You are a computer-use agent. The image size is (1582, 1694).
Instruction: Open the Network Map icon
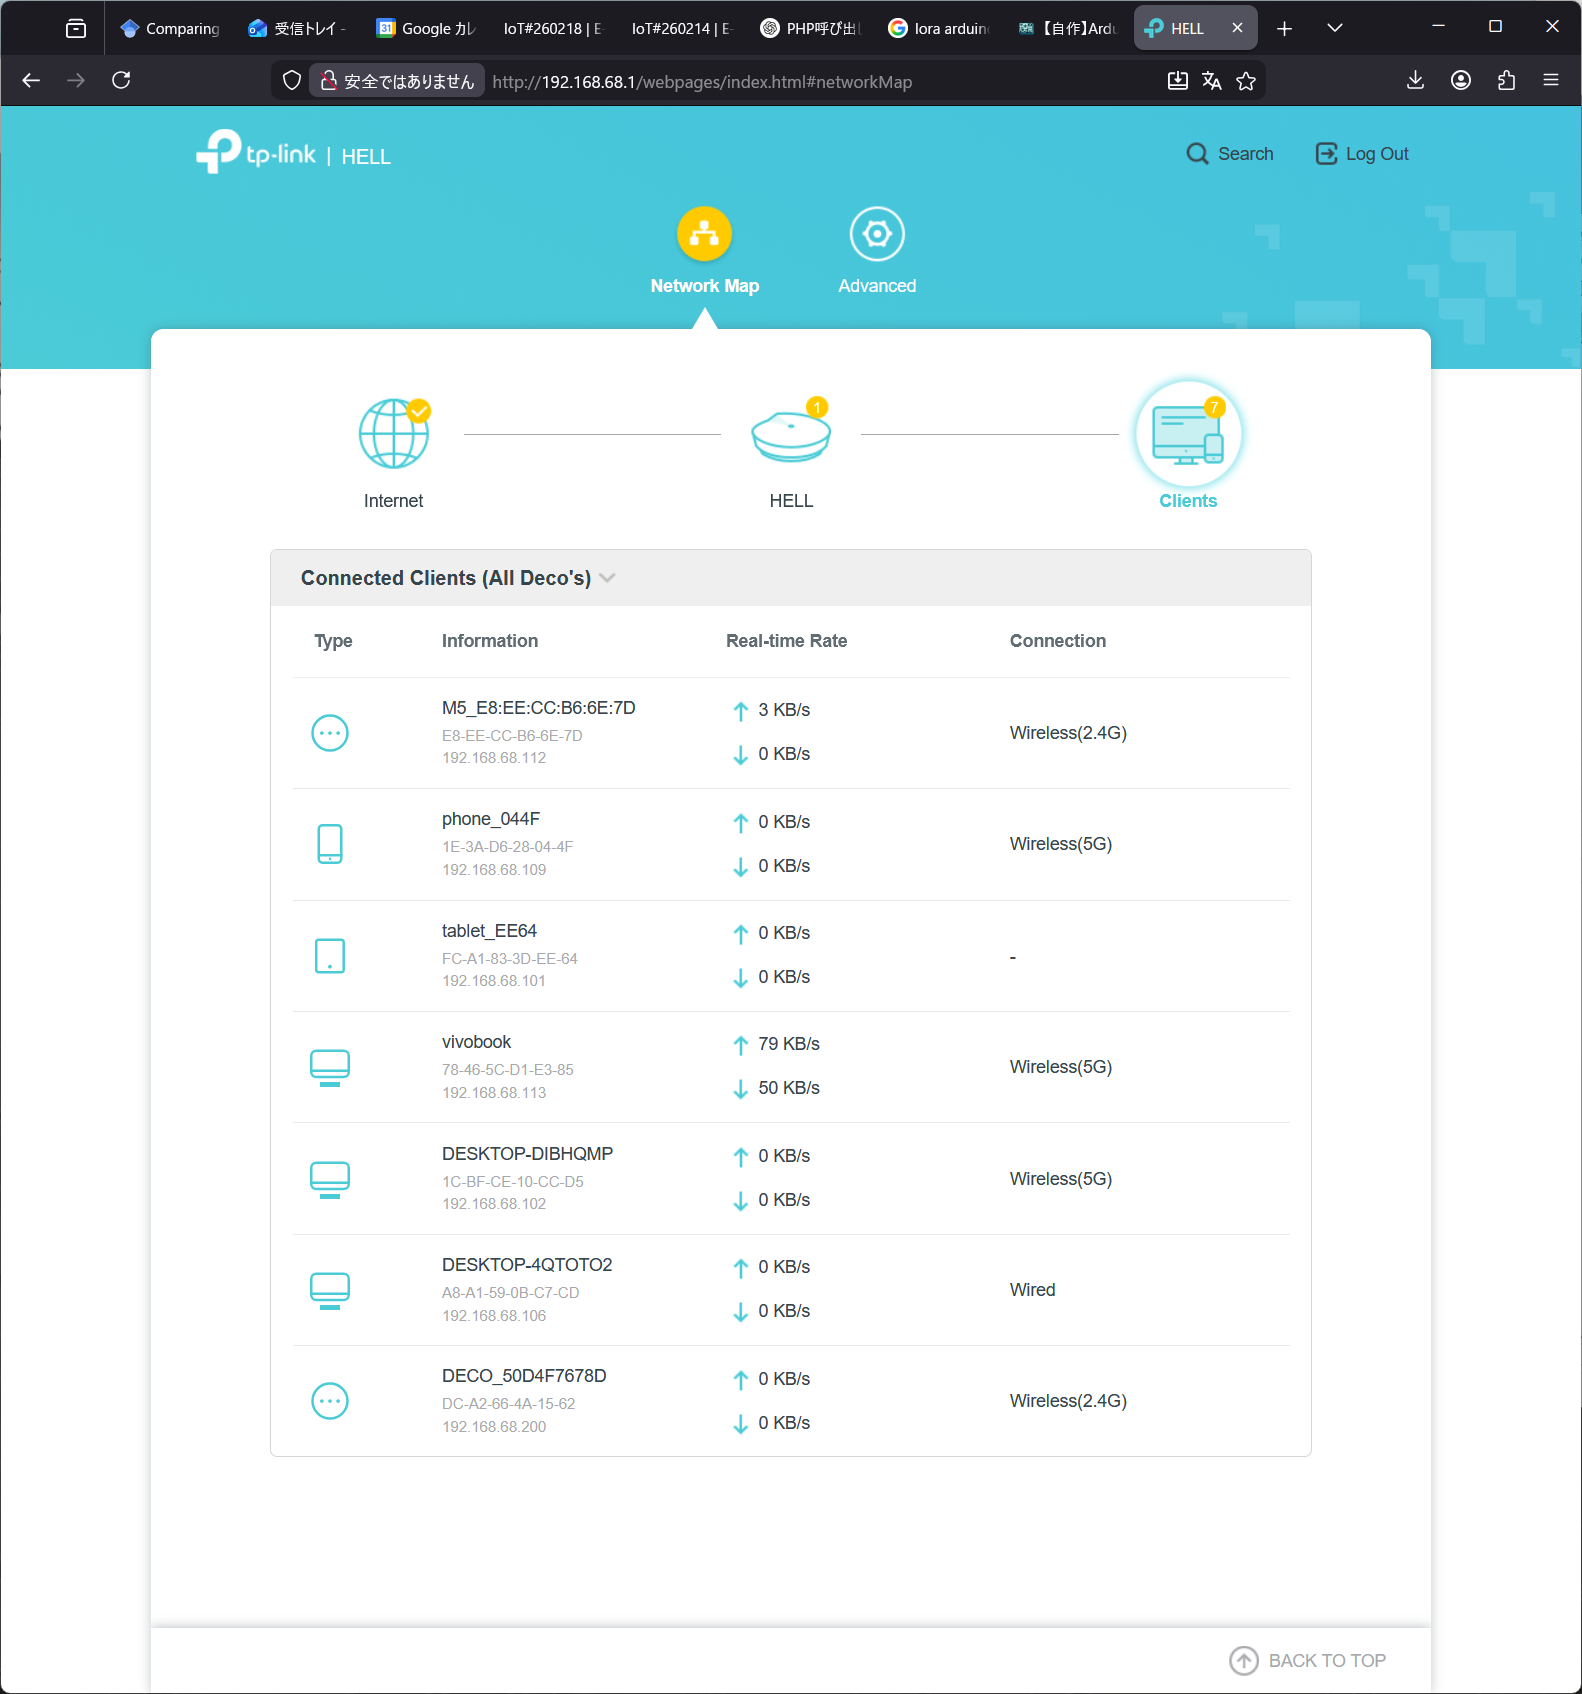(x=704, y=234)
